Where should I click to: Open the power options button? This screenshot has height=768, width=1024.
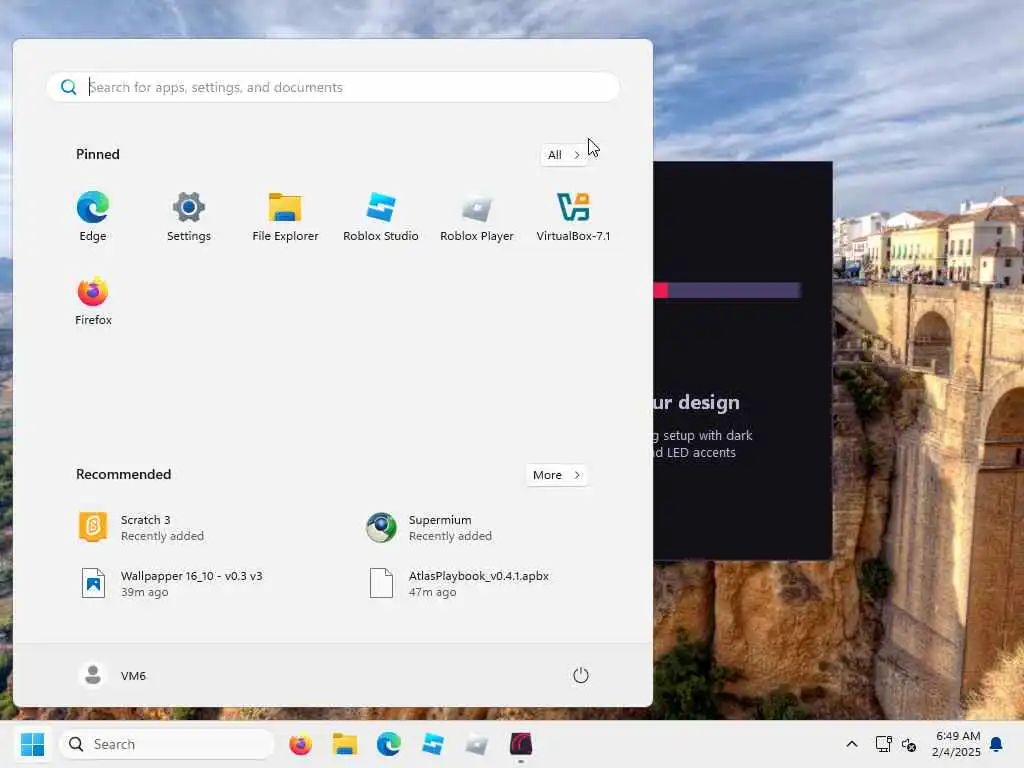(581, 675)
